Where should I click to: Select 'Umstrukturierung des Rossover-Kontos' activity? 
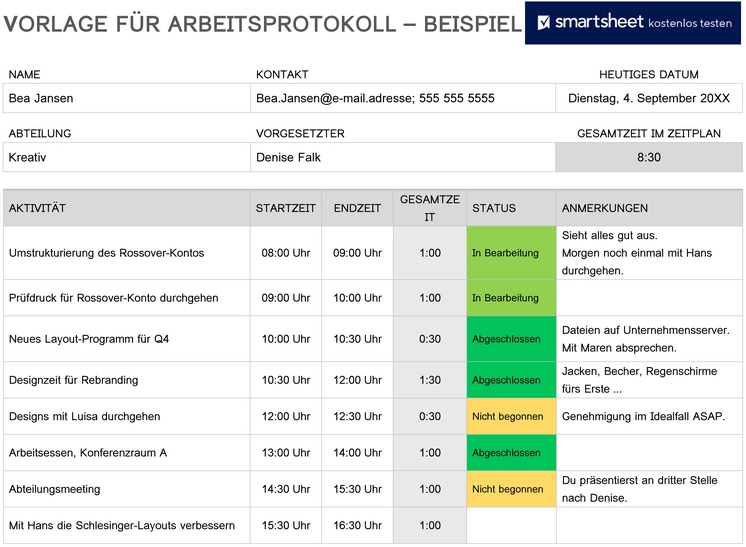pos(127,253)
